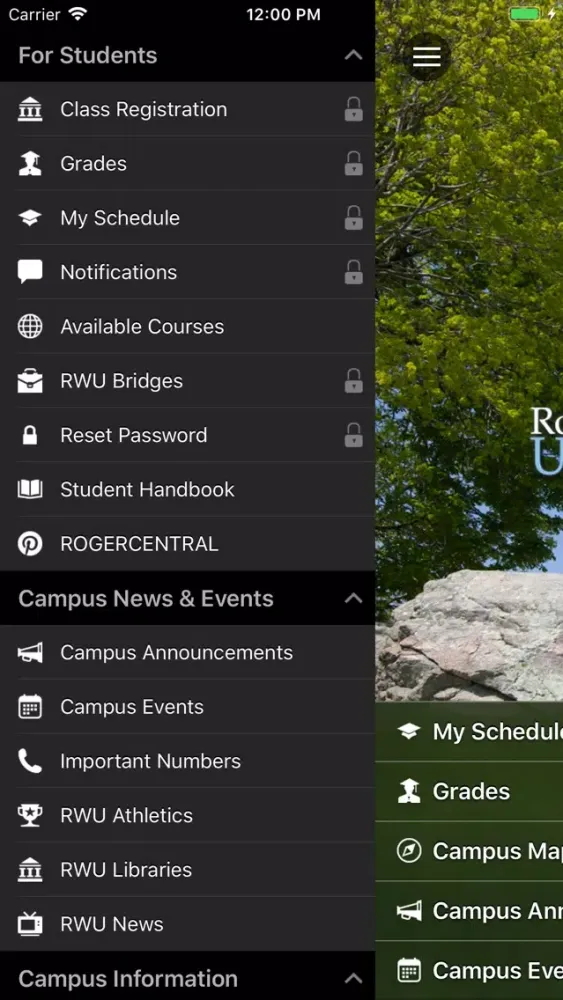Click the Campus Announcements label in sidebar
Viewport: 563px width, 1000px height.
point(177,652)
